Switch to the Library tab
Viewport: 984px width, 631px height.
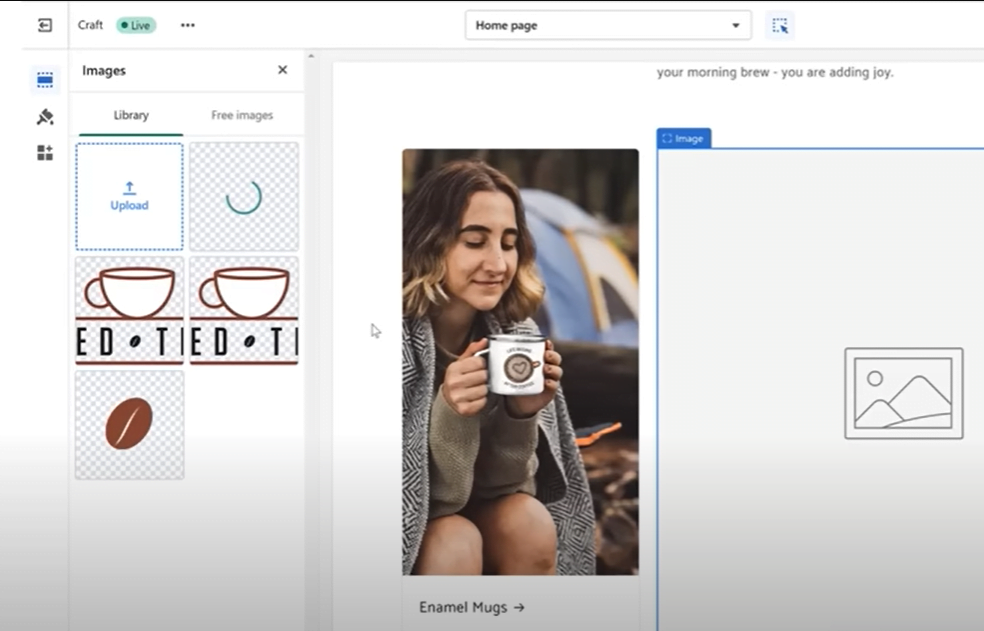tap(131, 115)
